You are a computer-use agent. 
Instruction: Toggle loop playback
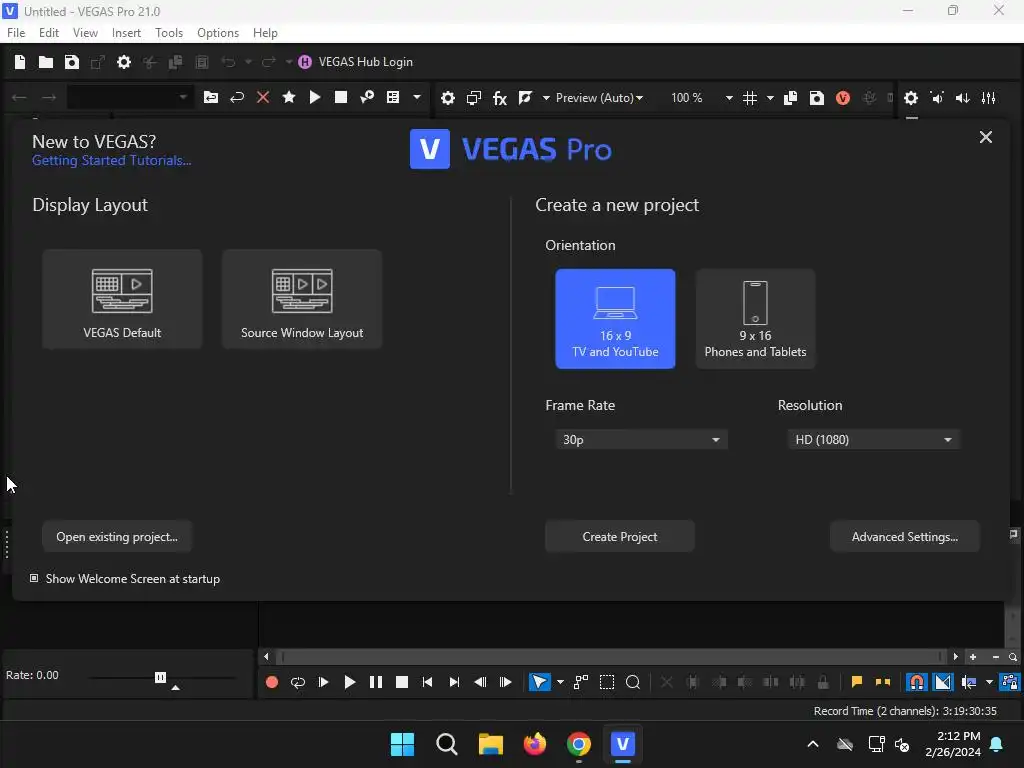click(298, 682)
